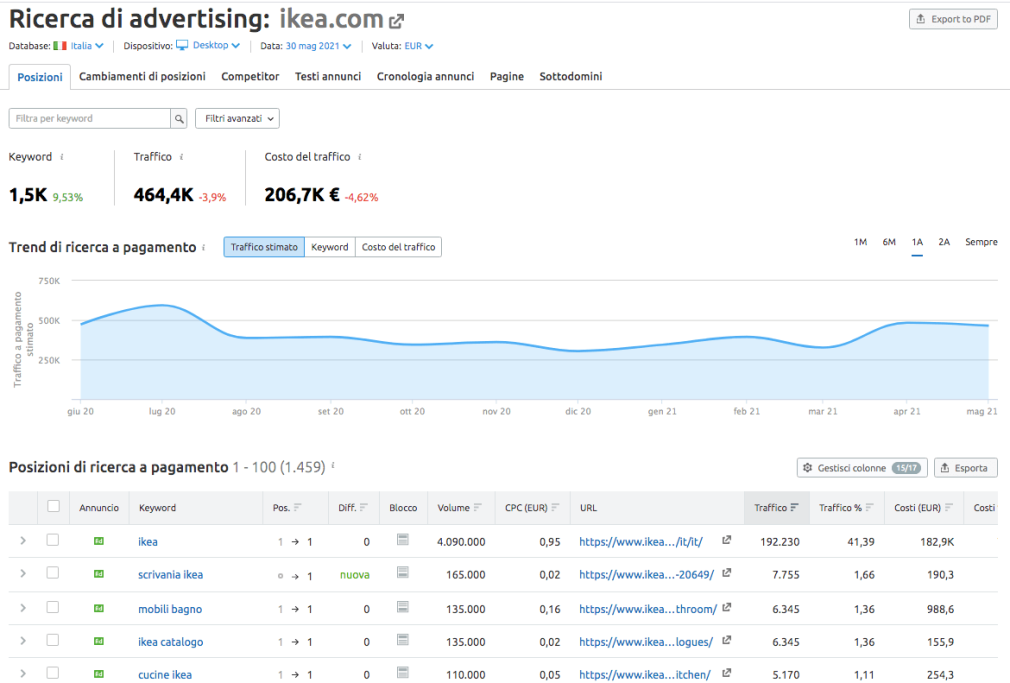Click info icon beside Trend di ricerca a pagamento

point(204,247)
